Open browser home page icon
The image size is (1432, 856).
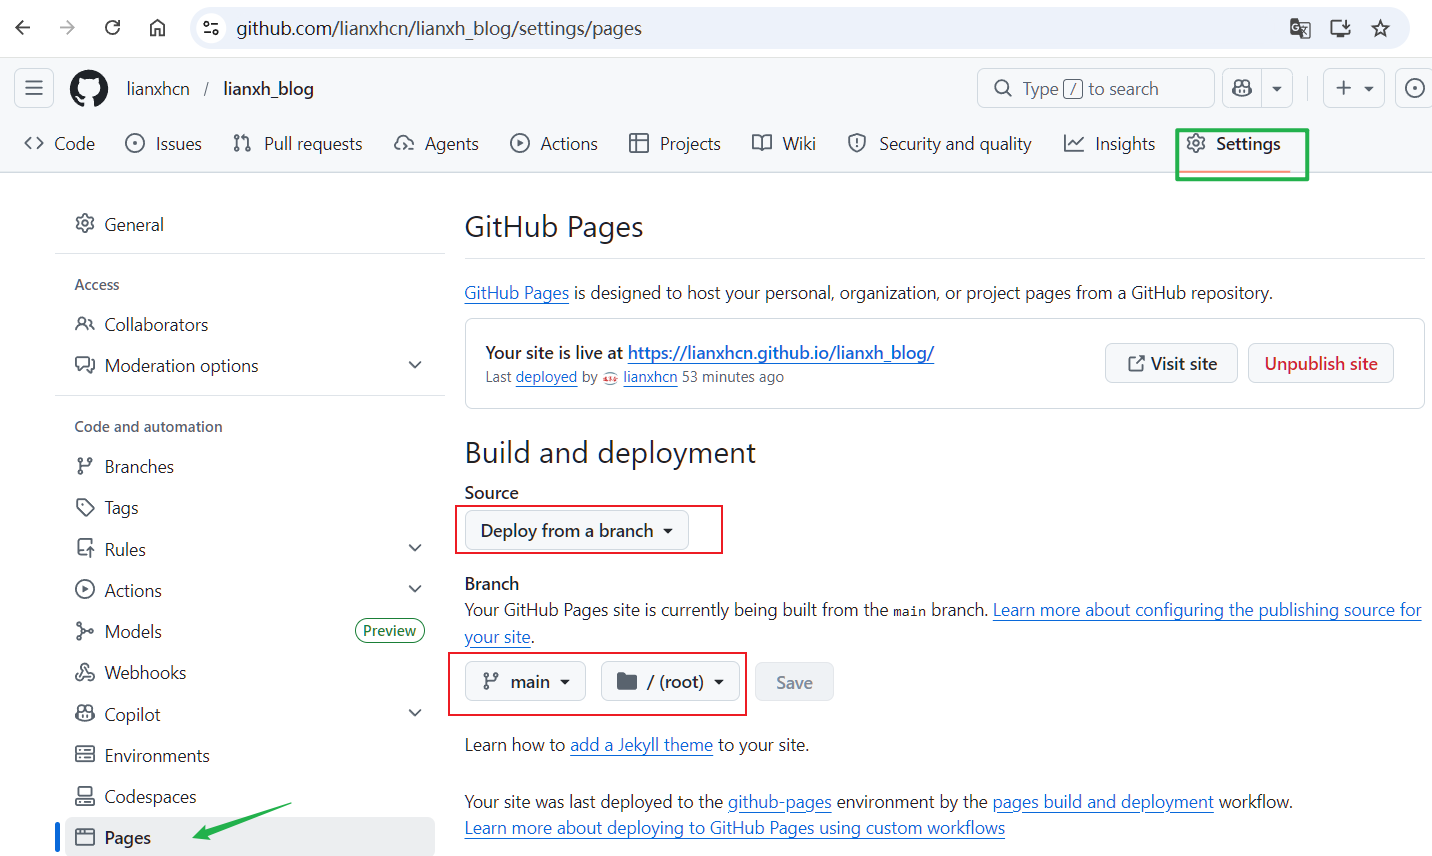point(157,28)
